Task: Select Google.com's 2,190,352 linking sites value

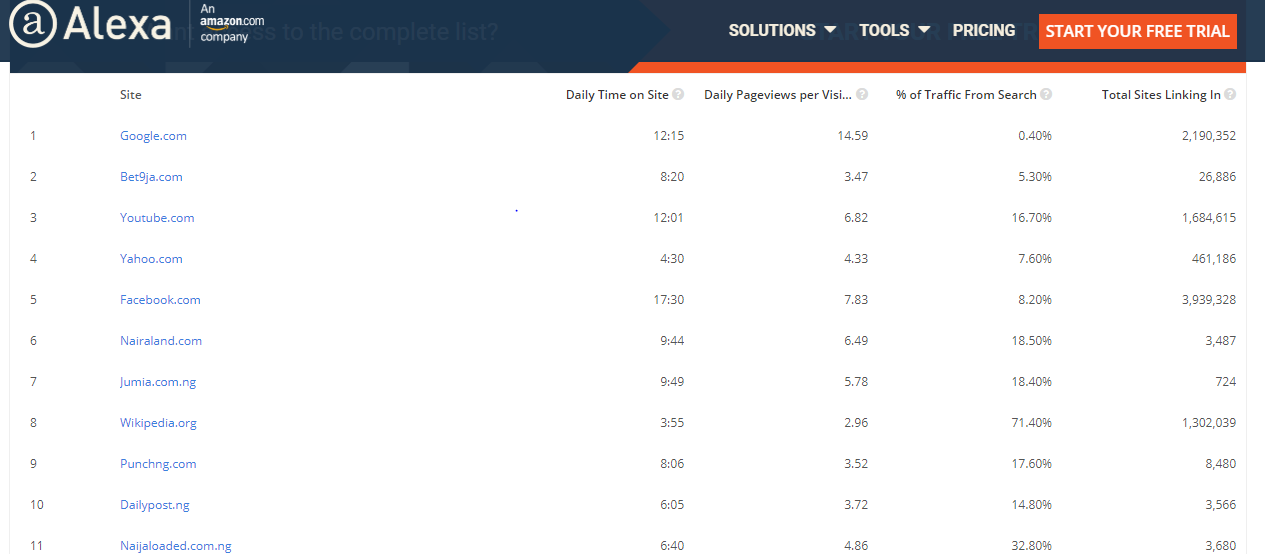Action: tap(1209, 136)
